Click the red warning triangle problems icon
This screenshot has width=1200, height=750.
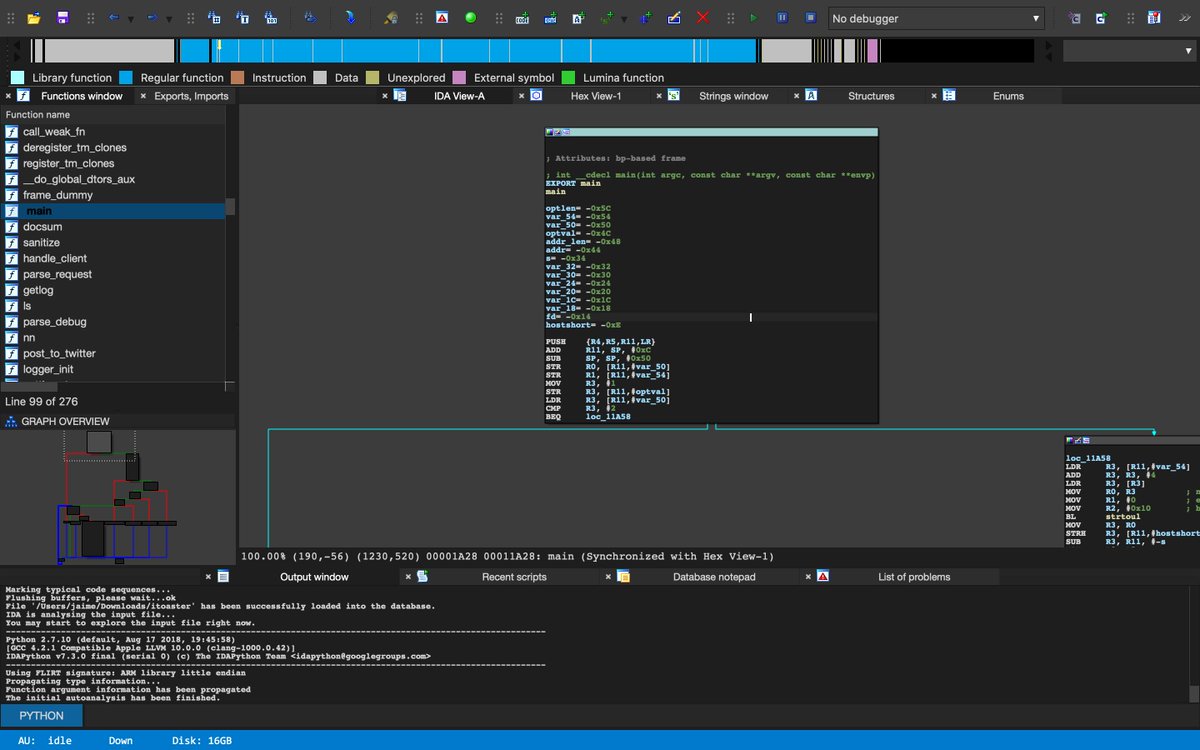click(441, 18)
